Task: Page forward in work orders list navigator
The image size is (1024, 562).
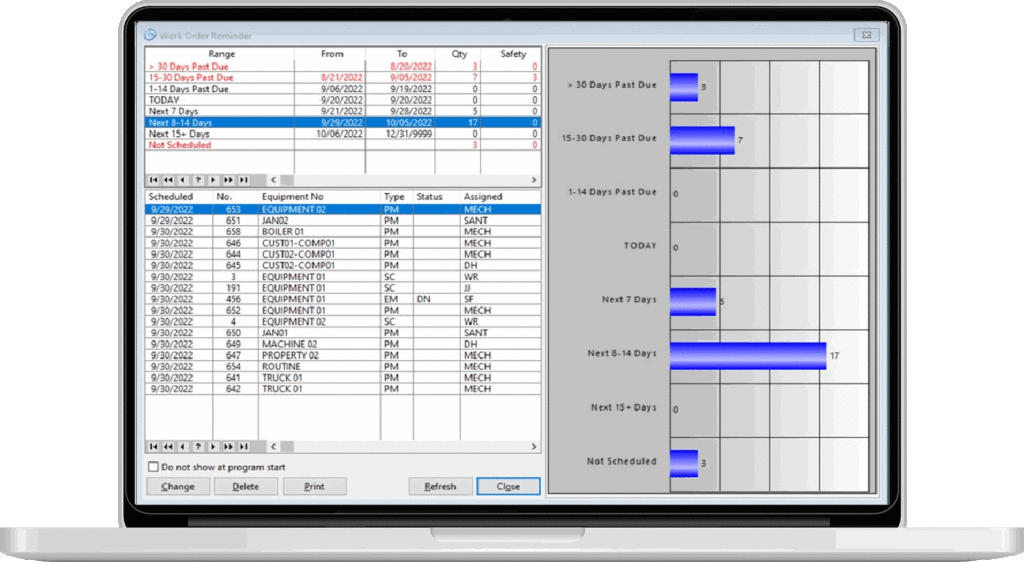Action: 229,446
